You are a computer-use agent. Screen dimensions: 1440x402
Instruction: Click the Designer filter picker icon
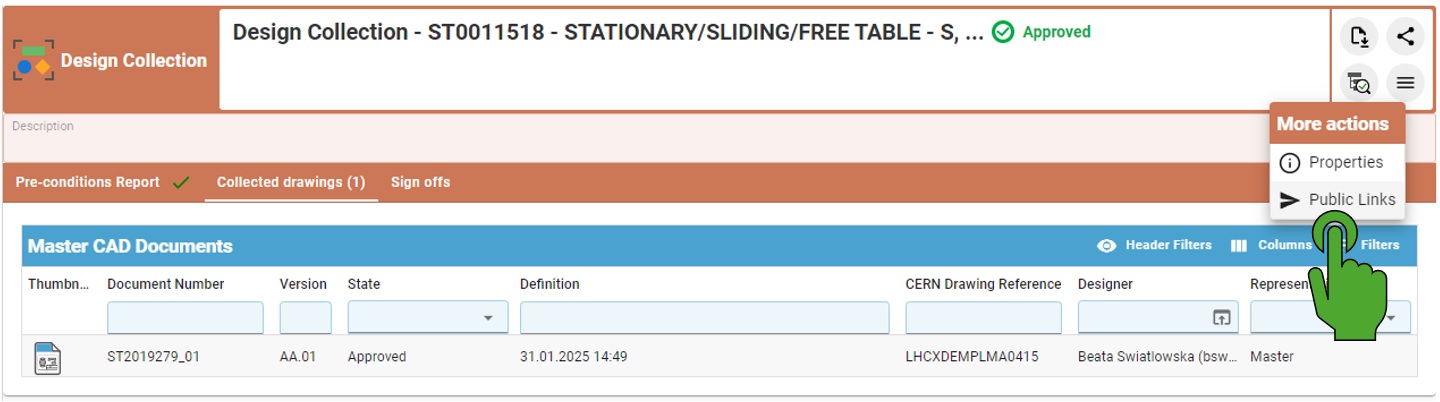[1221, 318]
